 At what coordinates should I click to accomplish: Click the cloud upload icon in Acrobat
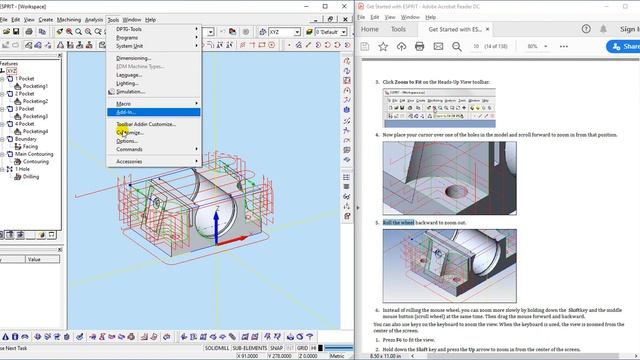(401, 47)
